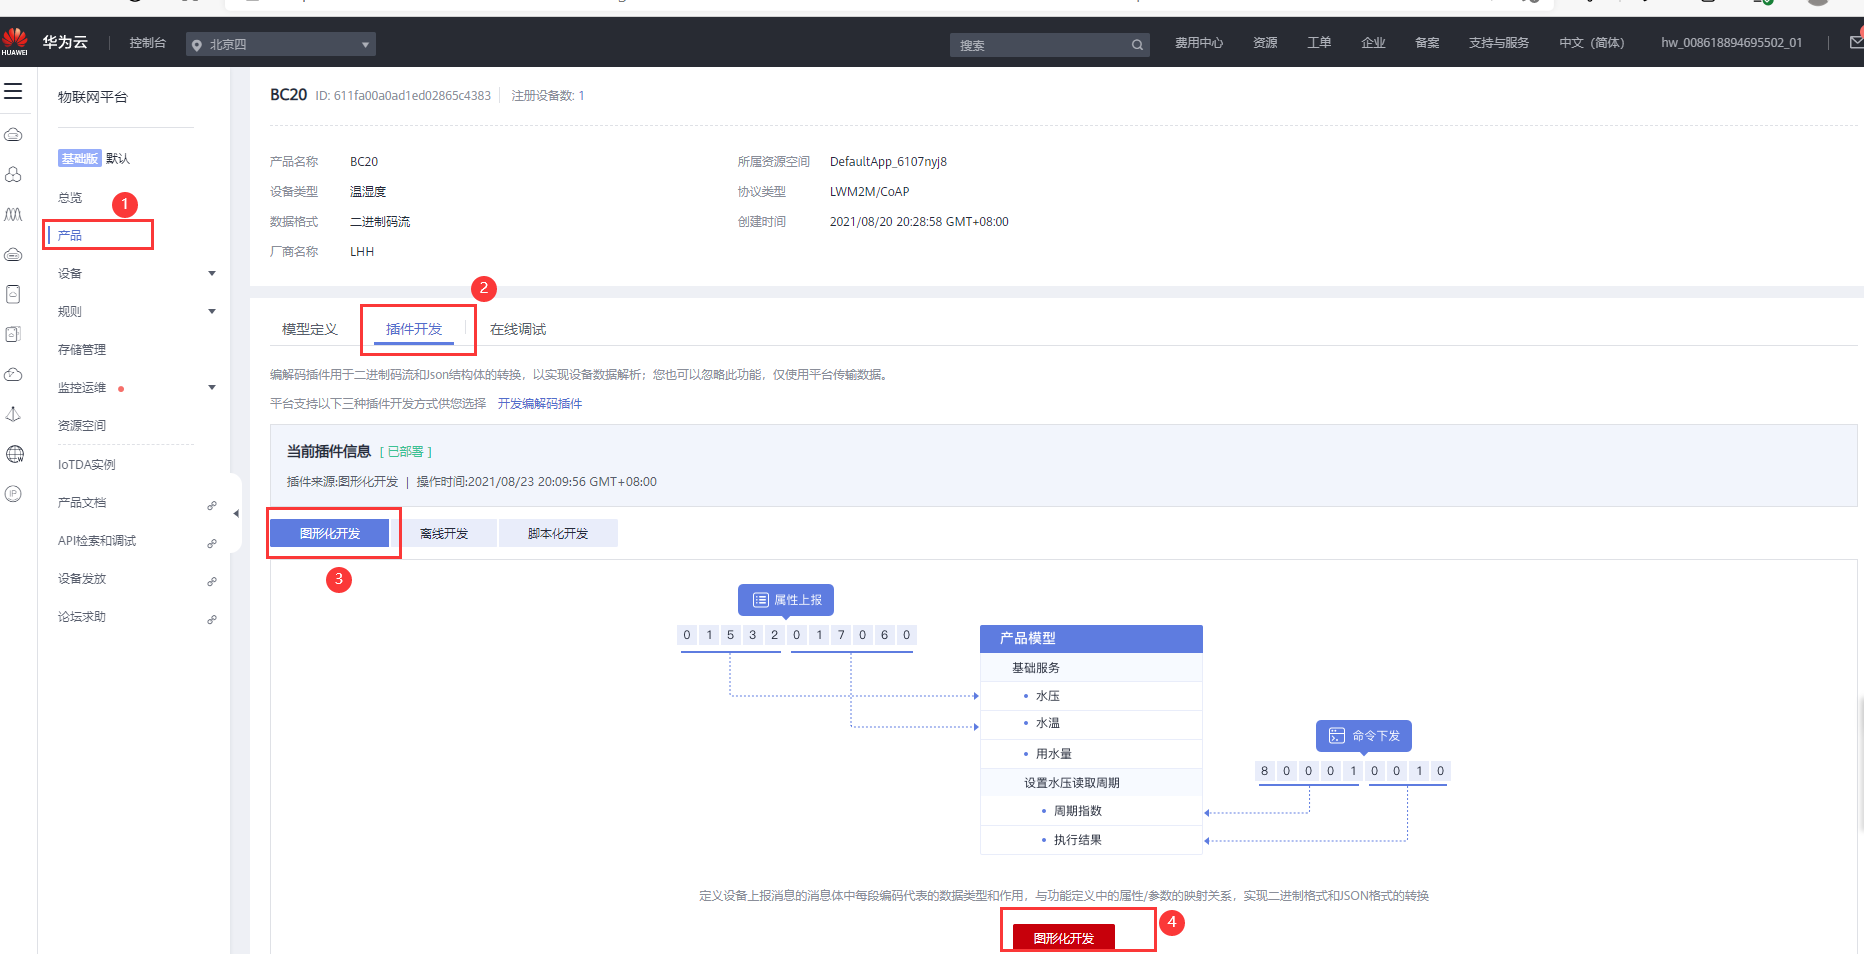Click the circled P icon in left rail

[x=14, y=494]
